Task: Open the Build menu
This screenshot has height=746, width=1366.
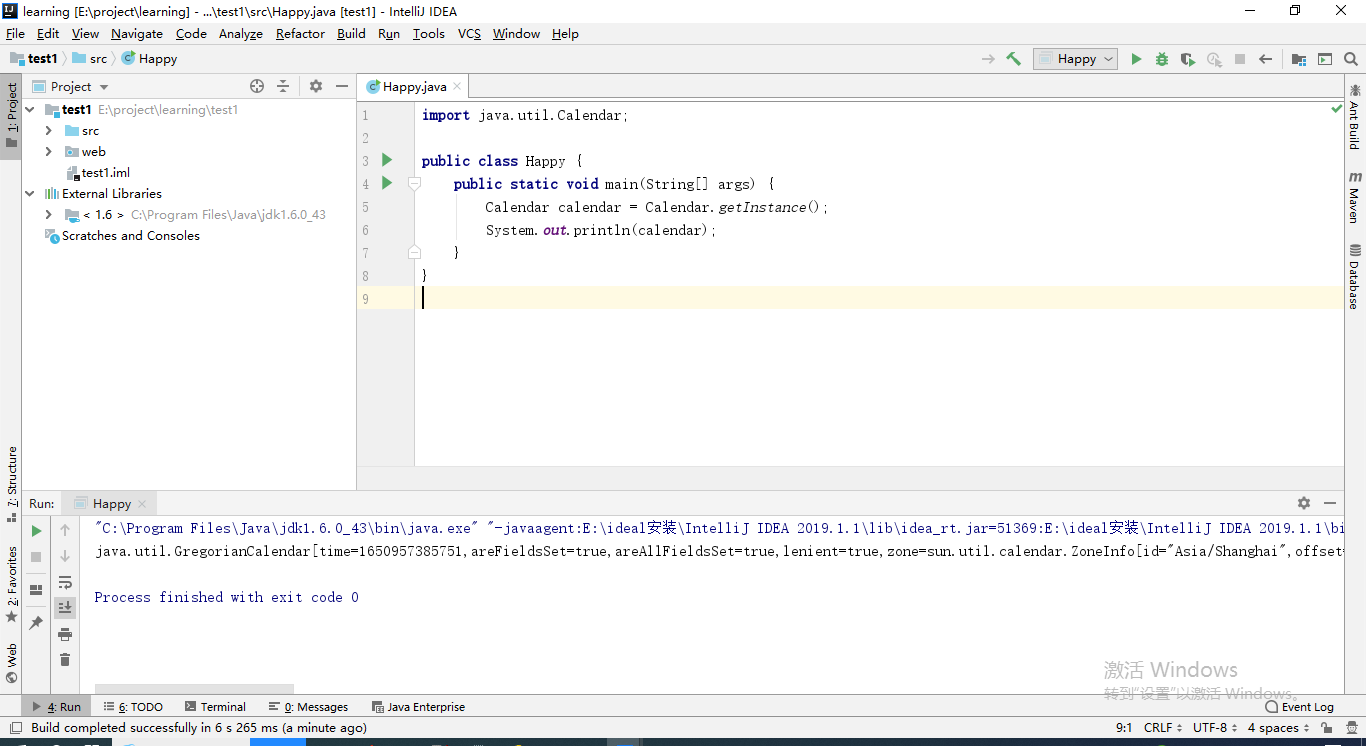Action: click(351, 33)
